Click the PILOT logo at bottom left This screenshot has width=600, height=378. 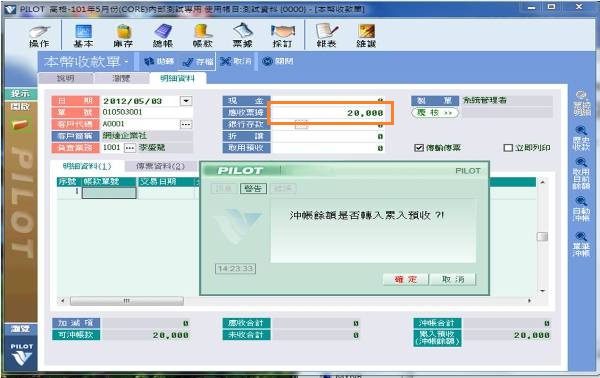point(21,354)
